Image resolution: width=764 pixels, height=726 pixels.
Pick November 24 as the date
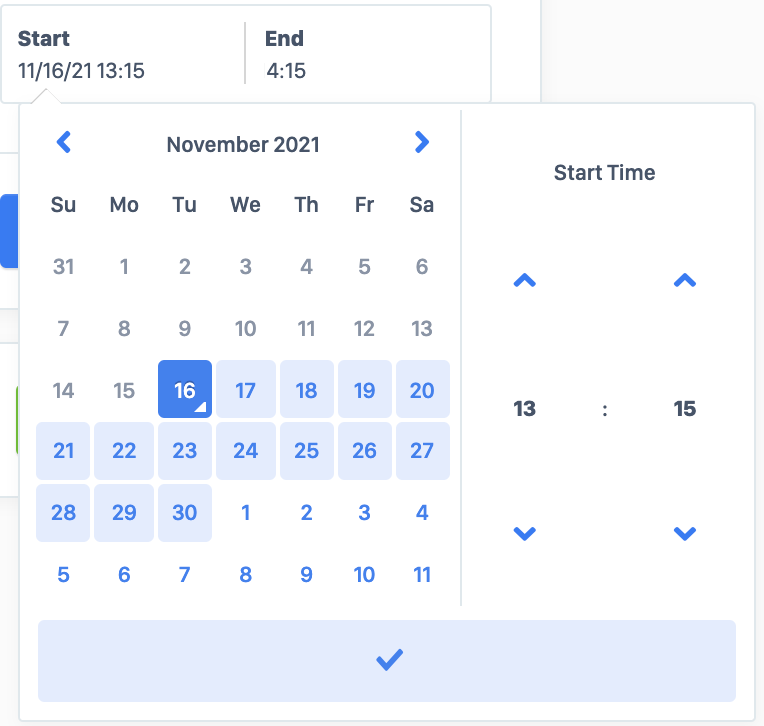click(x=245, y=451)
